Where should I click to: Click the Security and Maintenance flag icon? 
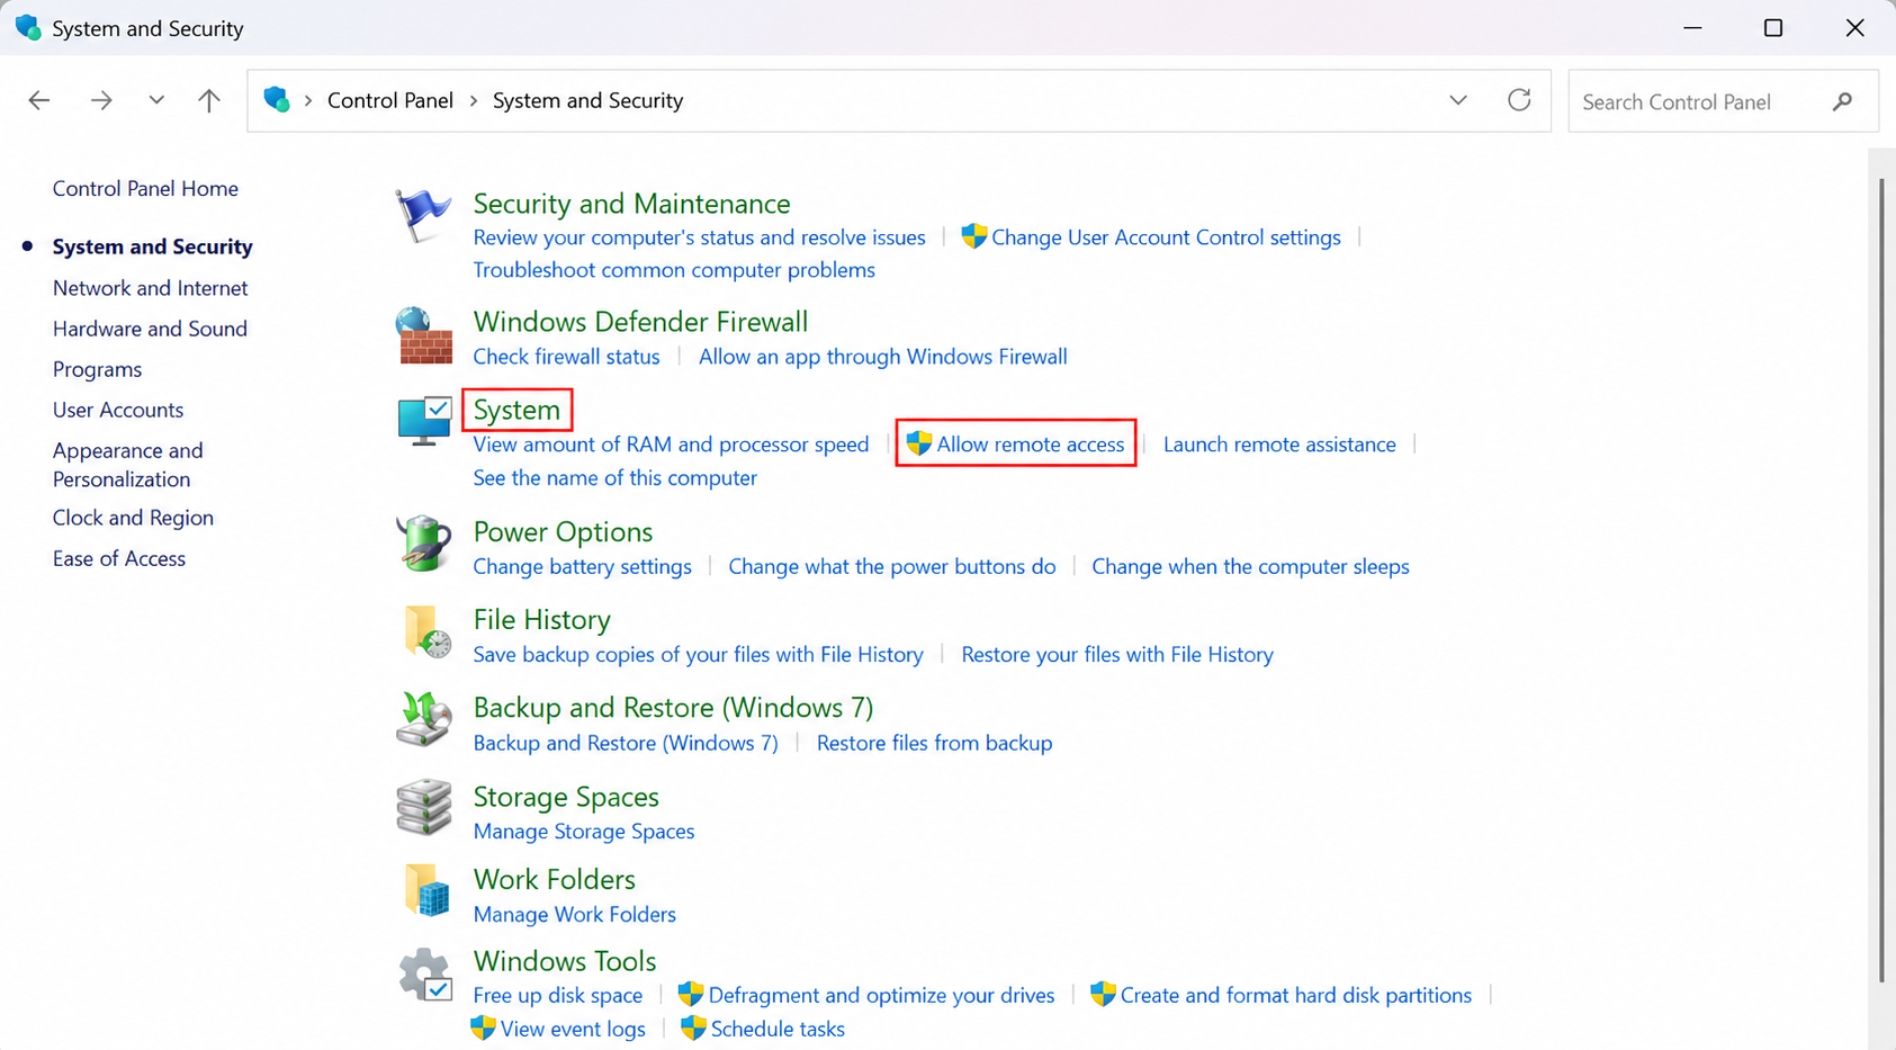[x=423, y=216]
